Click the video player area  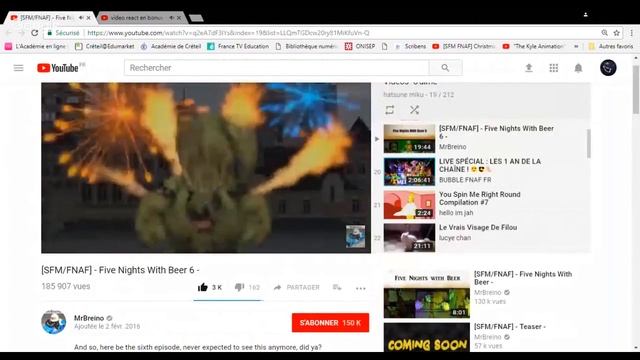point(206,168)
